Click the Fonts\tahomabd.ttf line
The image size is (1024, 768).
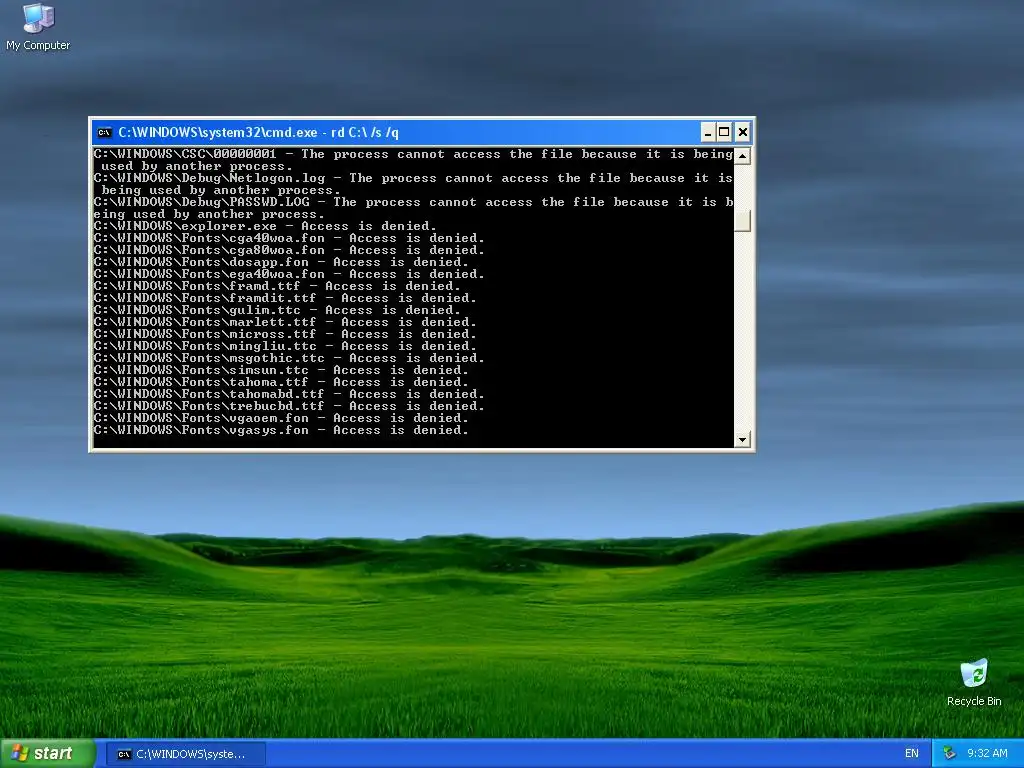point(289,394)
